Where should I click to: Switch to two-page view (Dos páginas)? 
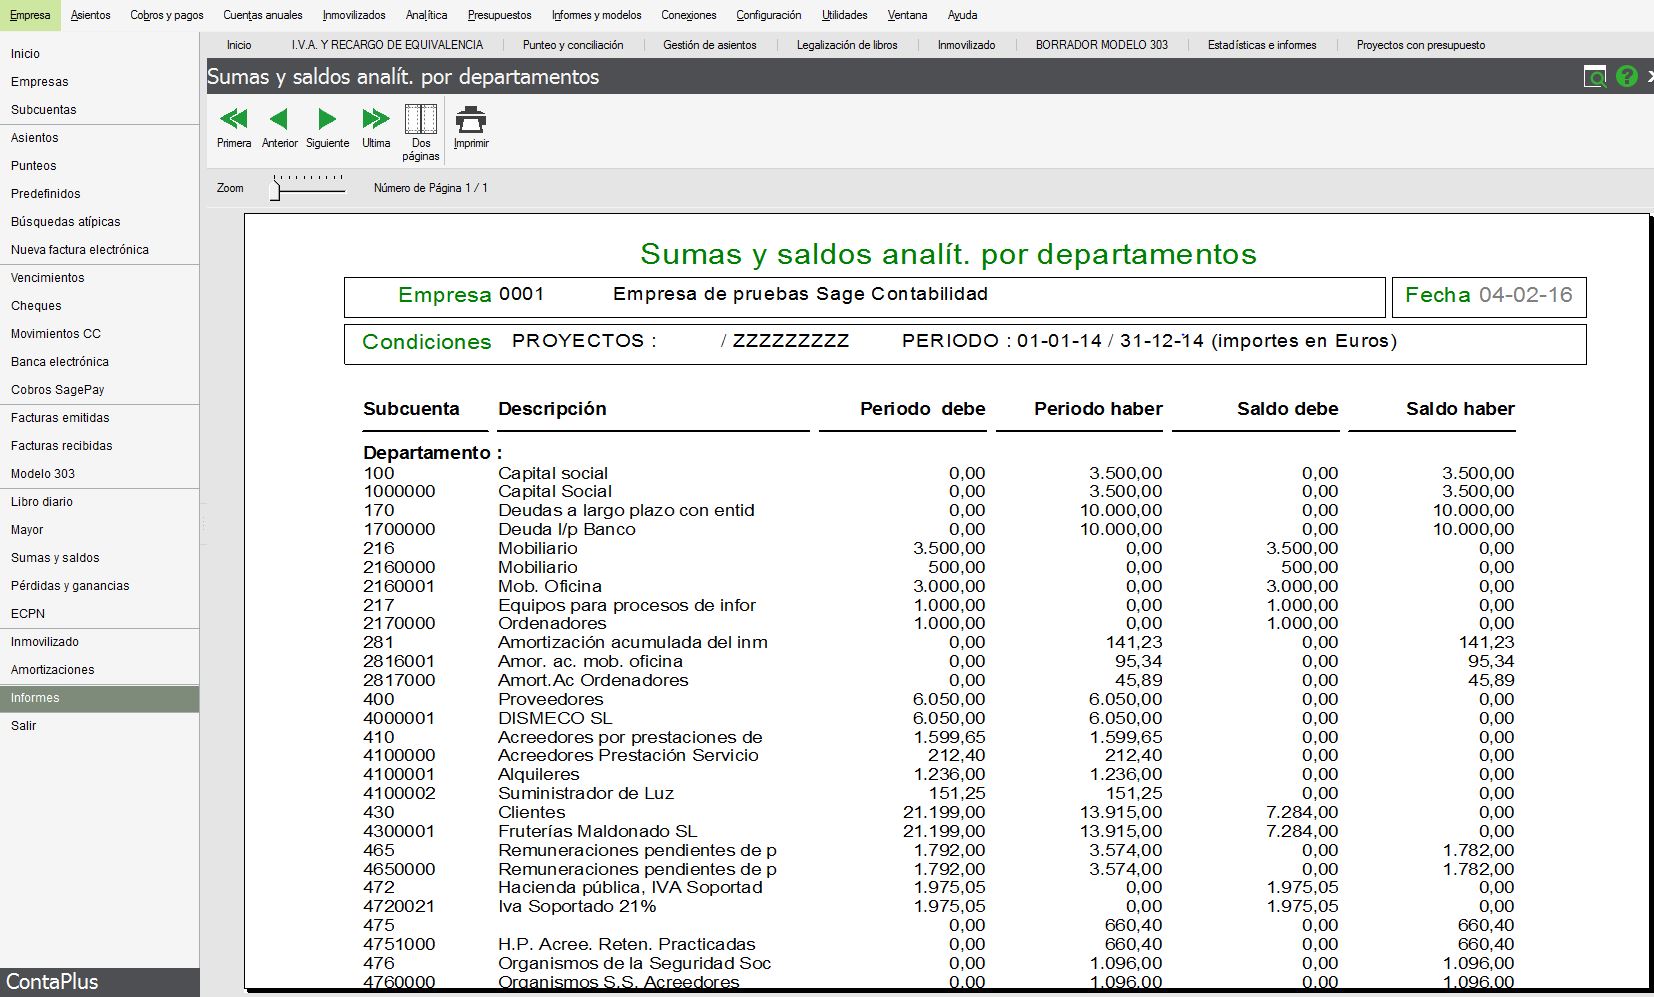[421, 132]
